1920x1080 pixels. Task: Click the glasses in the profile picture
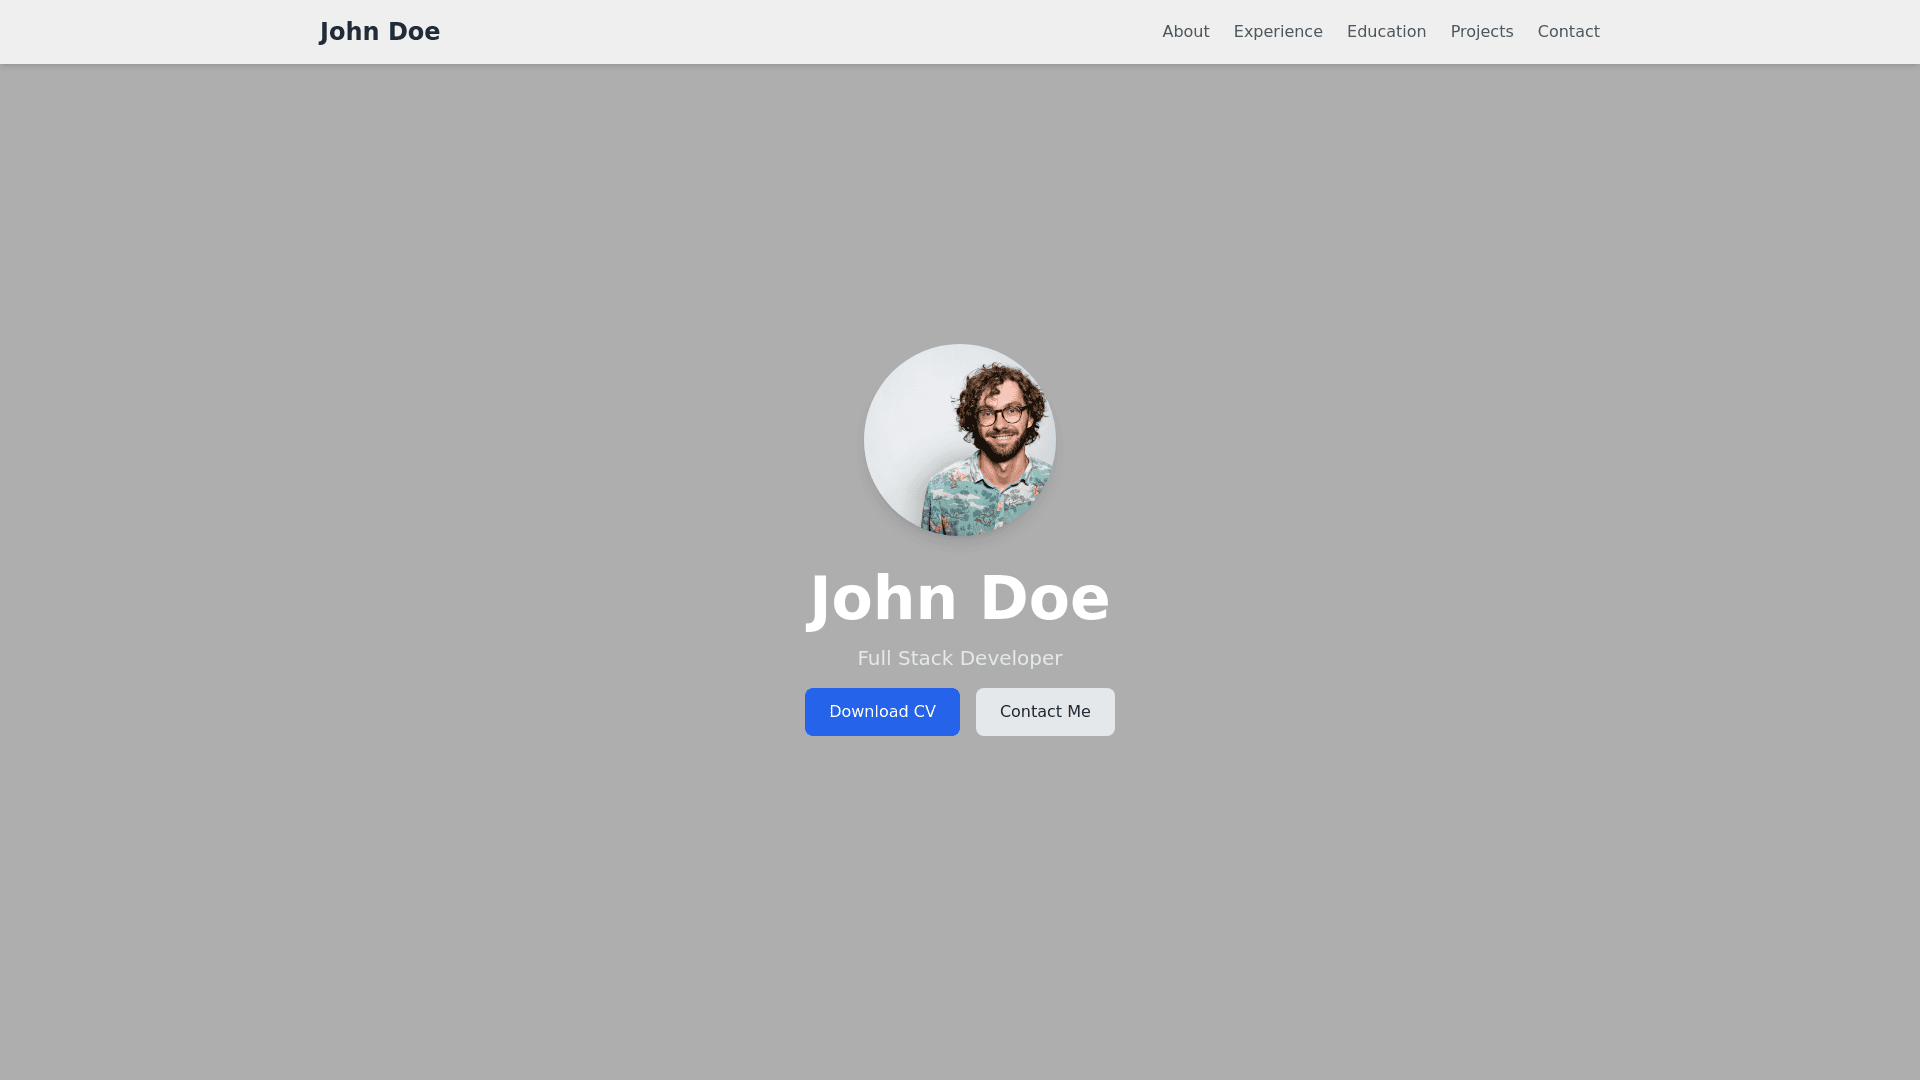[x=1001, y=415]
